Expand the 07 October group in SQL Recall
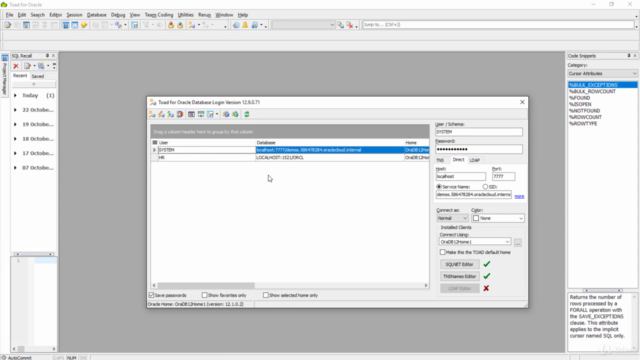Screen dimensions: 640x360 pos(16,168)
